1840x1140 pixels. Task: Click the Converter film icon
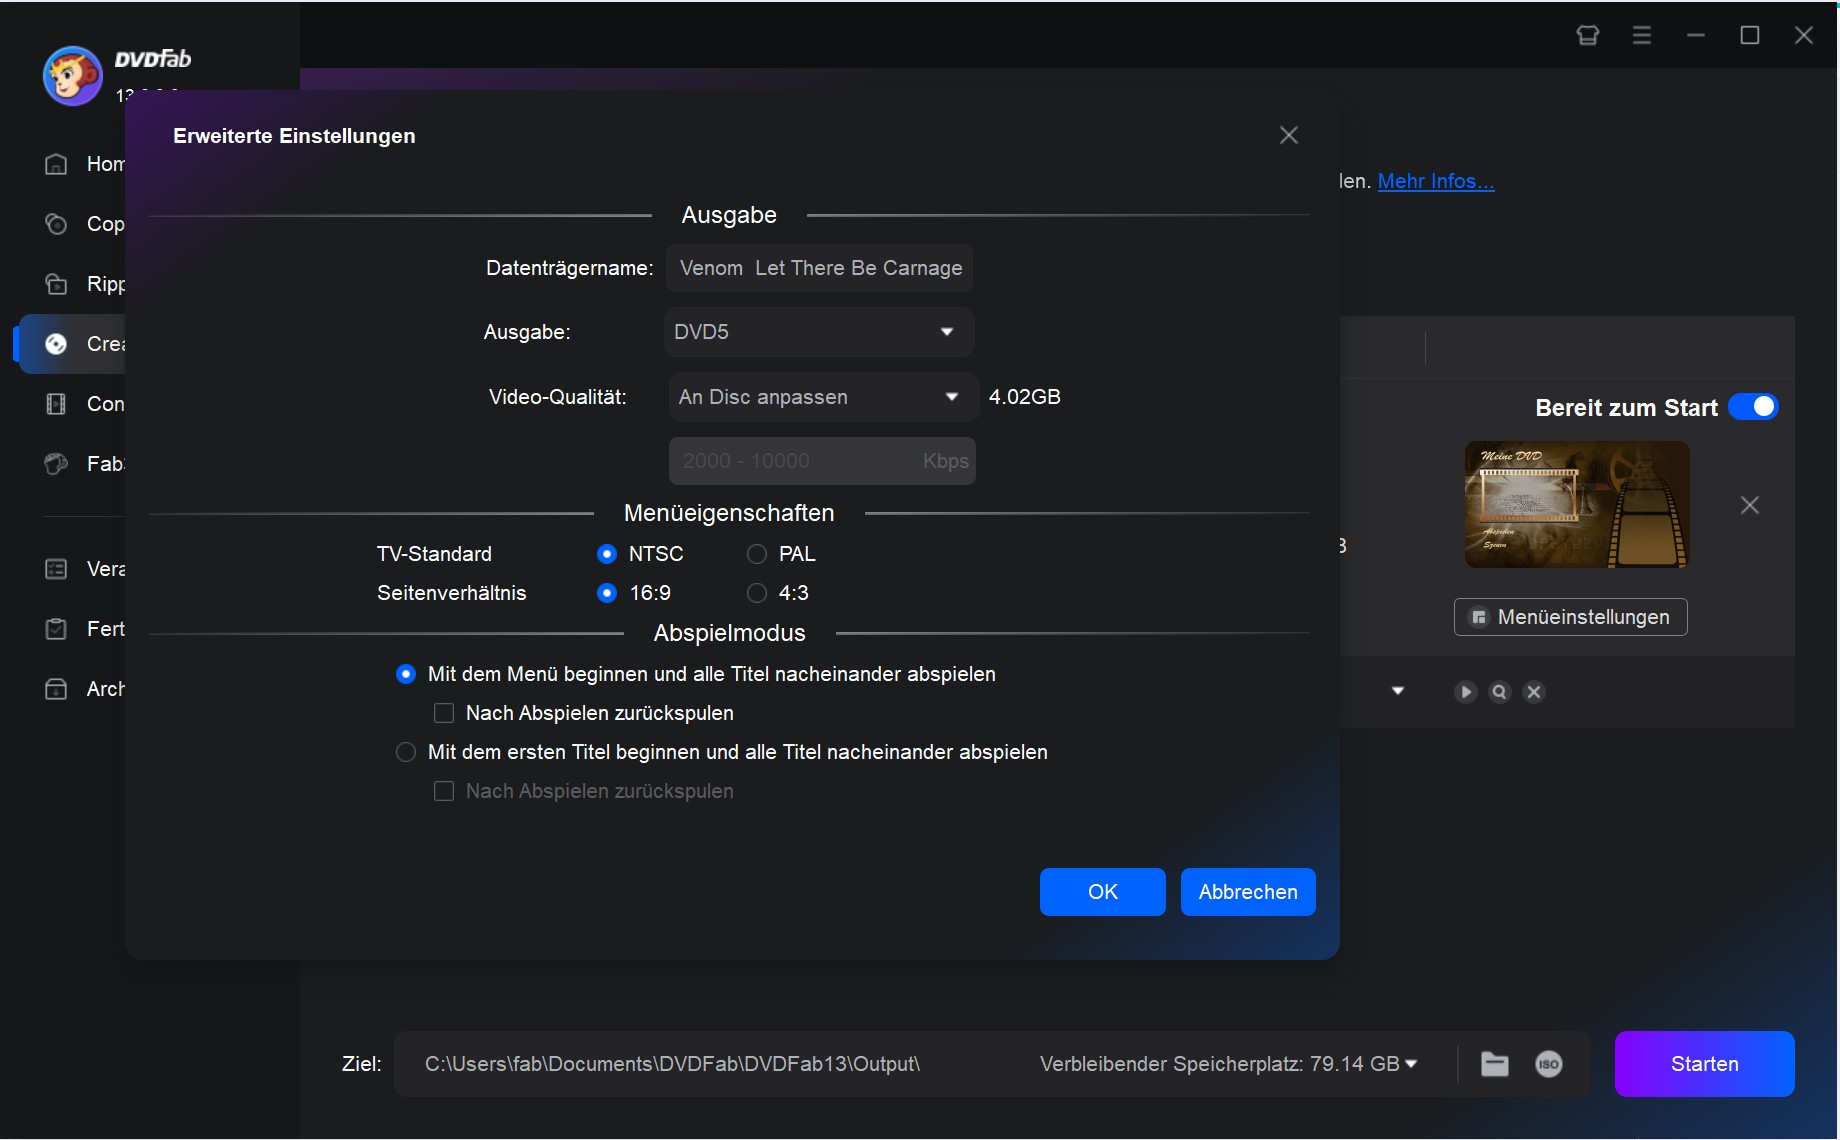(x=56, y=404)
